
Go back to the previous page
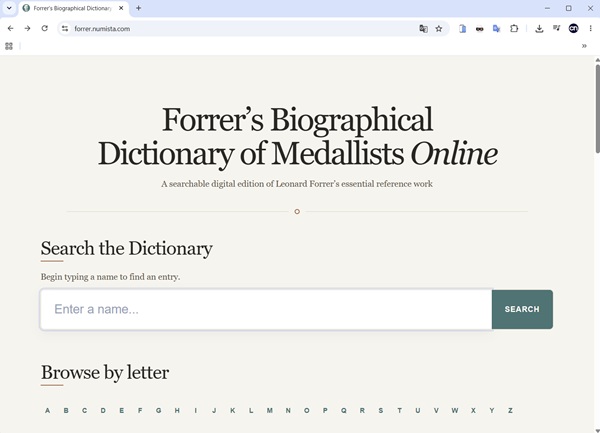[x=10, y=28]
